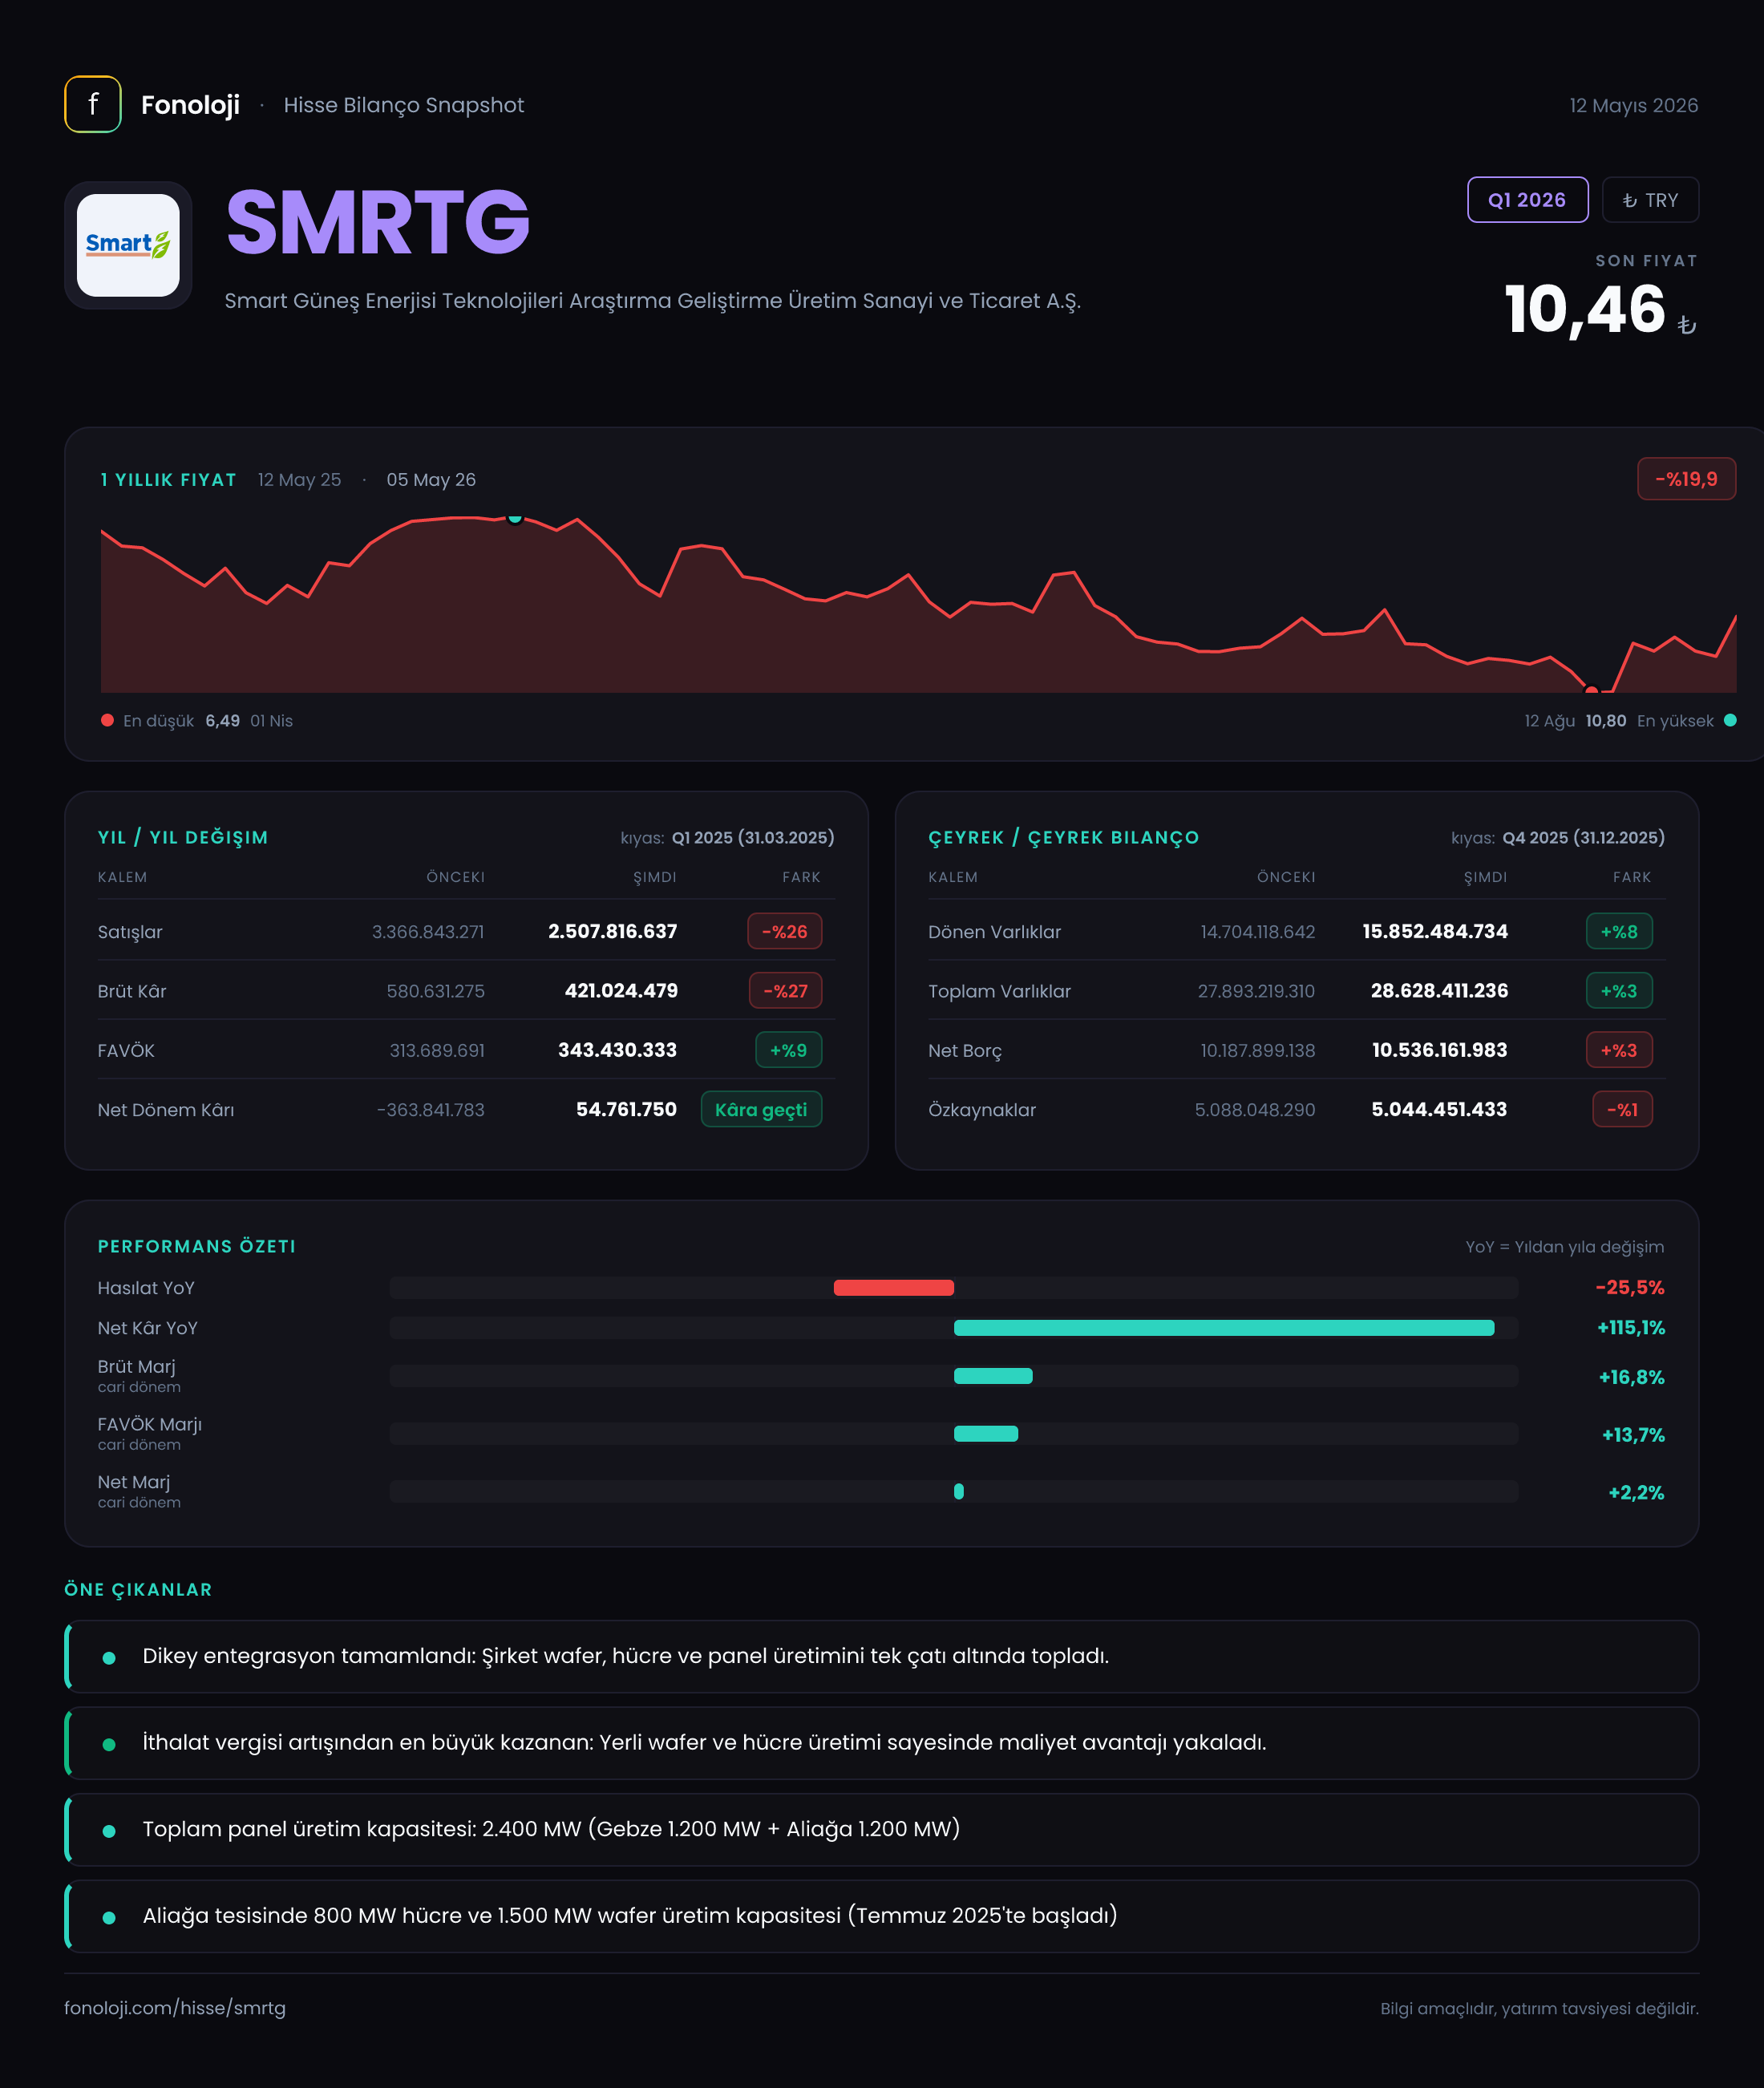Screen dimensions: 1764x2088
Task: Click the lowest price 6,49 value
Action: tap(222, 720)
